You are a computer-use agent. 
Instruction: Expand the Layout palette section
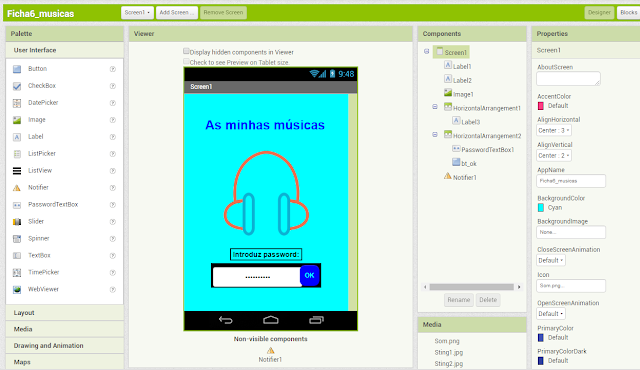(x=64, y=313)
